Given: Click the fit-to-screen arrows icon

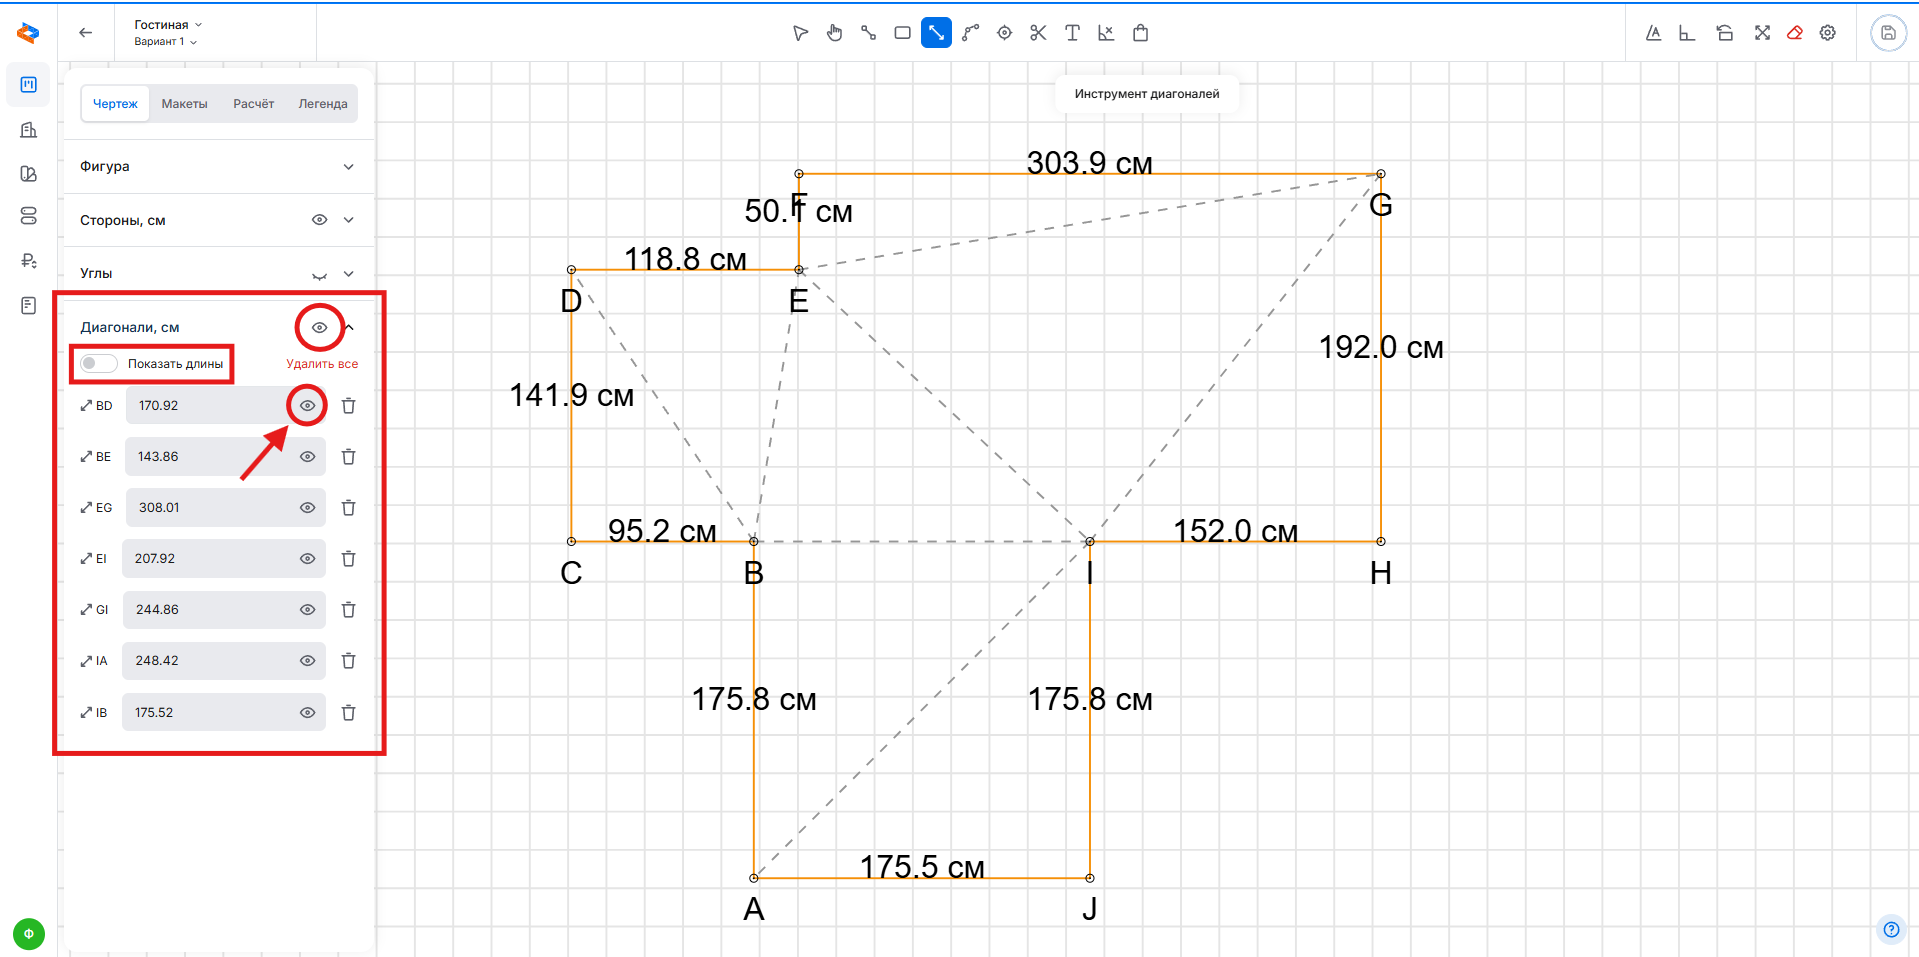Looking at the screenshot, I should pyautogui.click(x=1762, y=33).
